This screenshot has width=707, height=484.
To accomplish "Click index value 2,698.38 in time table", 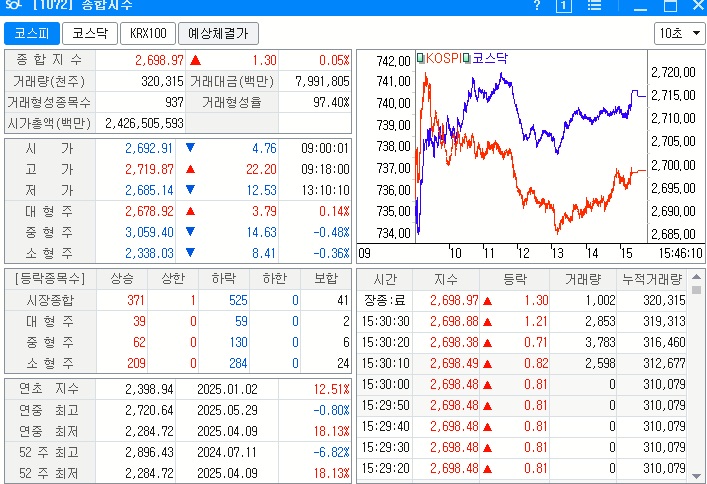I will pyautogui.click(x=454, y=342).
